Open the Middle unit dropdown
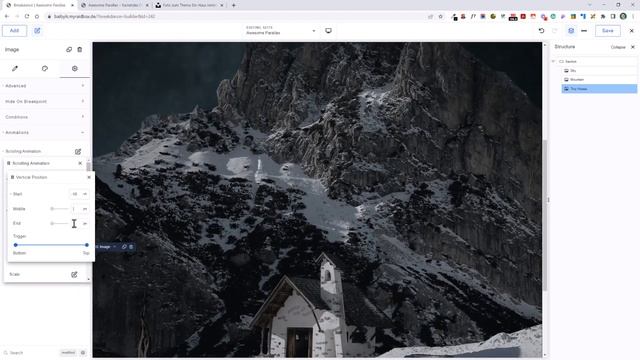Screen dimensions: 640x360 coord(85,209)
